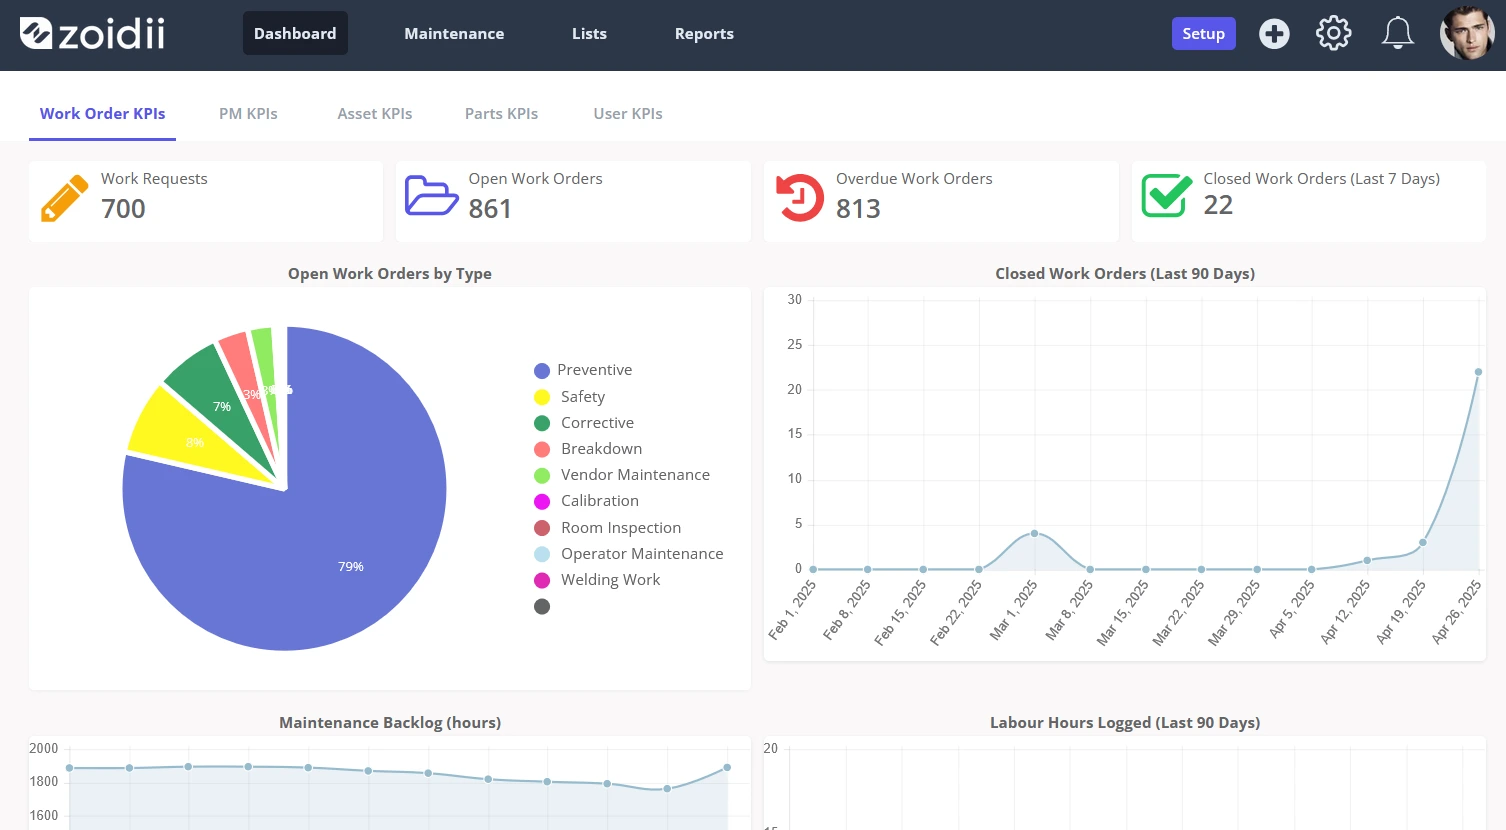The image size is (1506, 830).
Task: Switch to the Asset KPIs tab
Action: pyautogui.click(x=375, y=114)
